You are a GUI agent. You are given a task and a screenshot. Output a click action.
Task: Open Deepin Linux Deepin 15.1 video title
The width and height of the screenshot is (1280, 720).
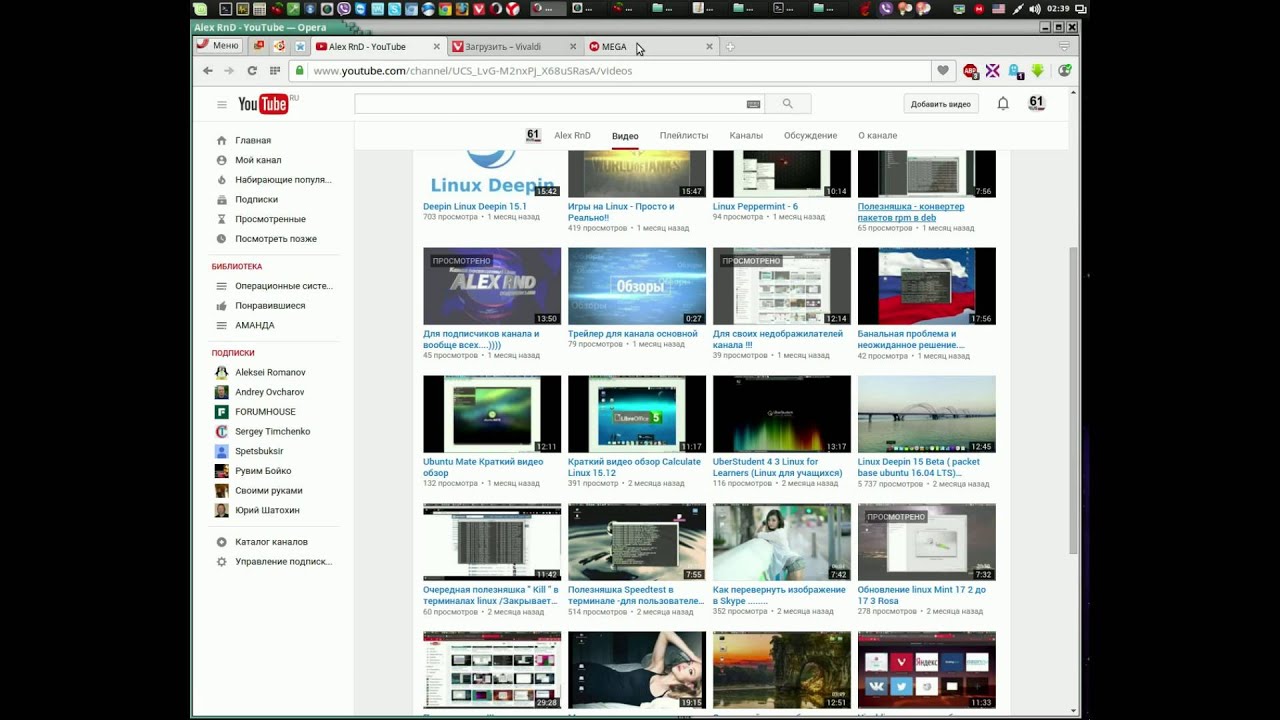[474, 207]
